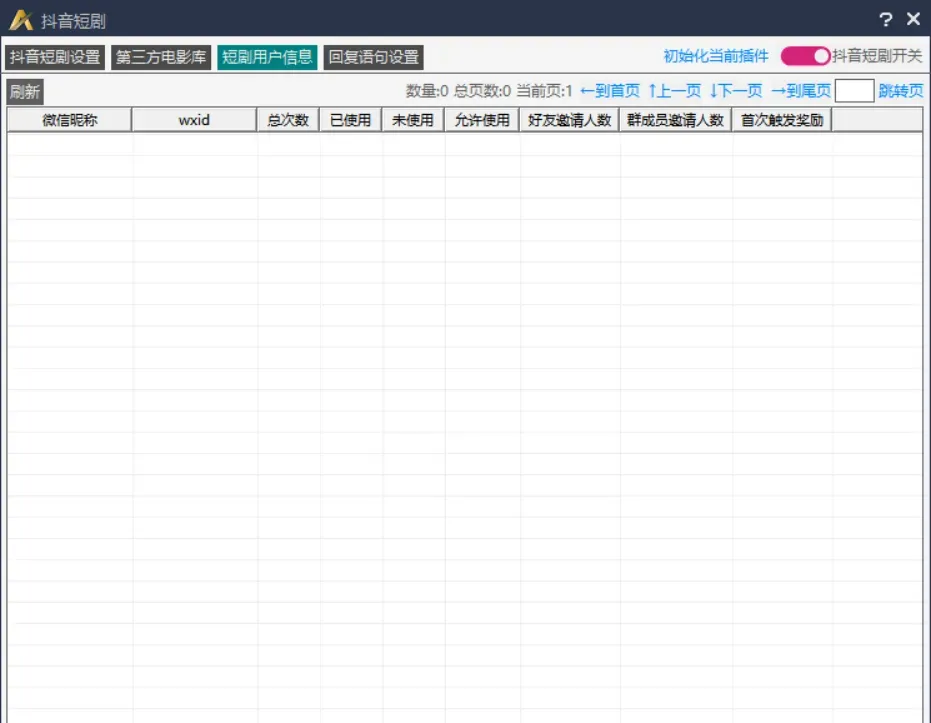The height and width of the screenshot is (723, 931).
Task: Jump to first page with ←到首页
Action: click(x=609, y=91)
